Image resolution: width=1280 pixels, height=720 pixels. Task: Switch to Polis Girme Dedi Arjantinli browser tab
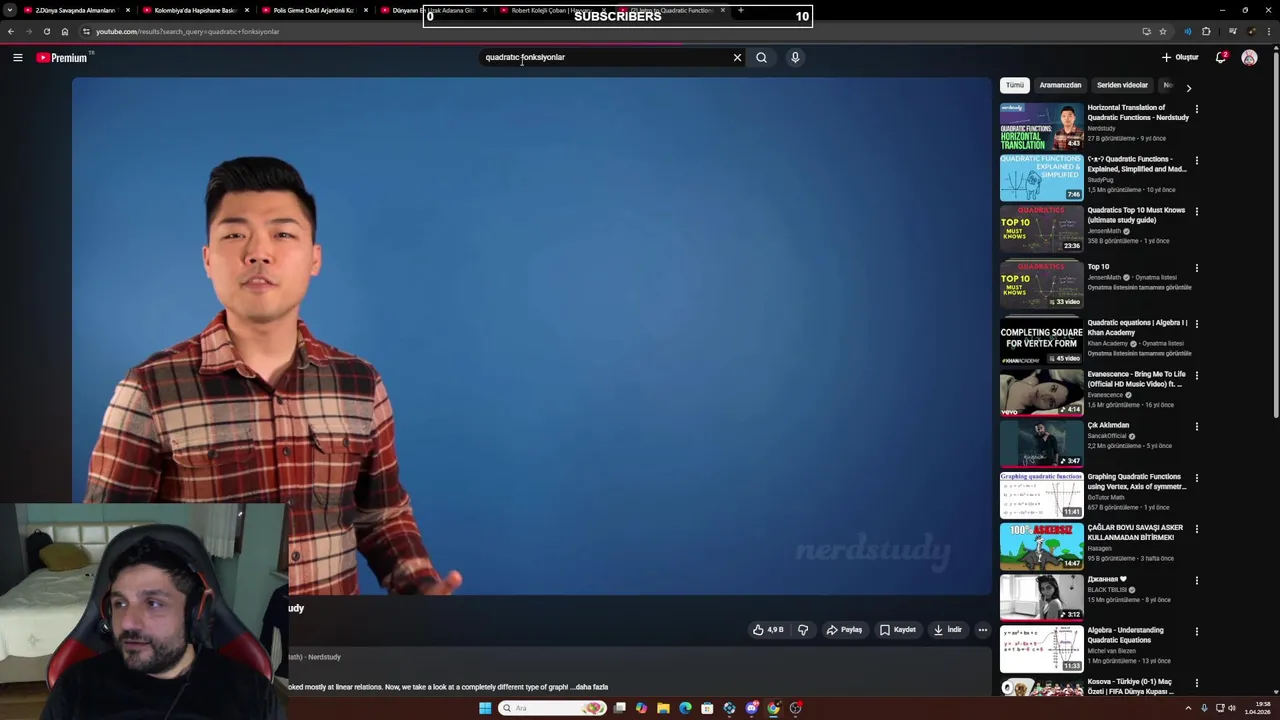tap(314, 10)
